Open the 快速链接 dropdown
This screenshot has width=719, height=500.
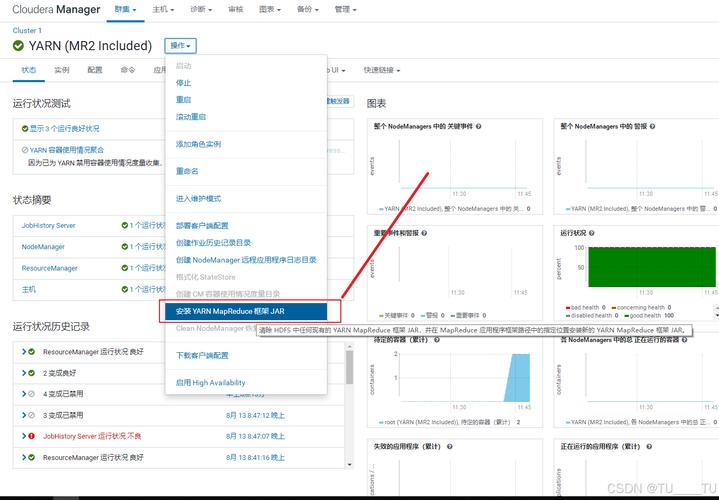point(382,70)
